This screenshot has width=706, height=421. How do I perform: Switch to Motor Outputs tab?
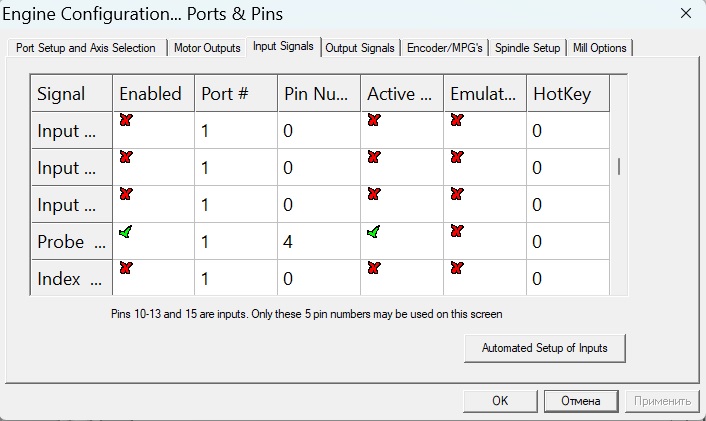pos(207,48)
